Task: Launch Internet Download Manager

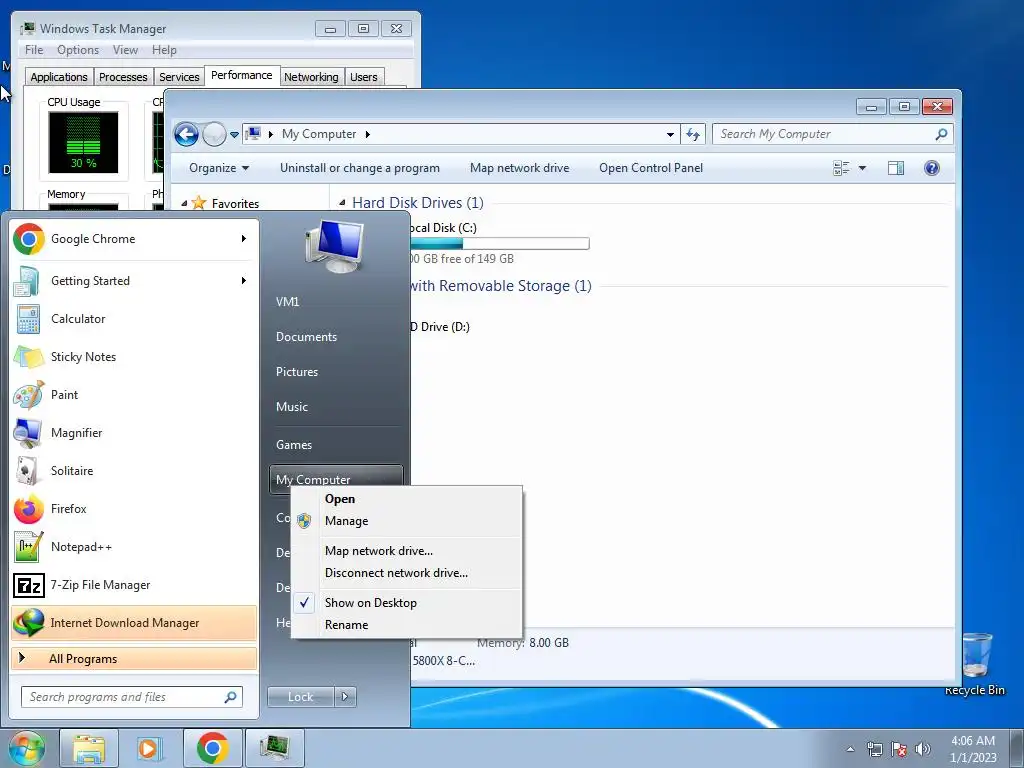Action: (134, 623)
